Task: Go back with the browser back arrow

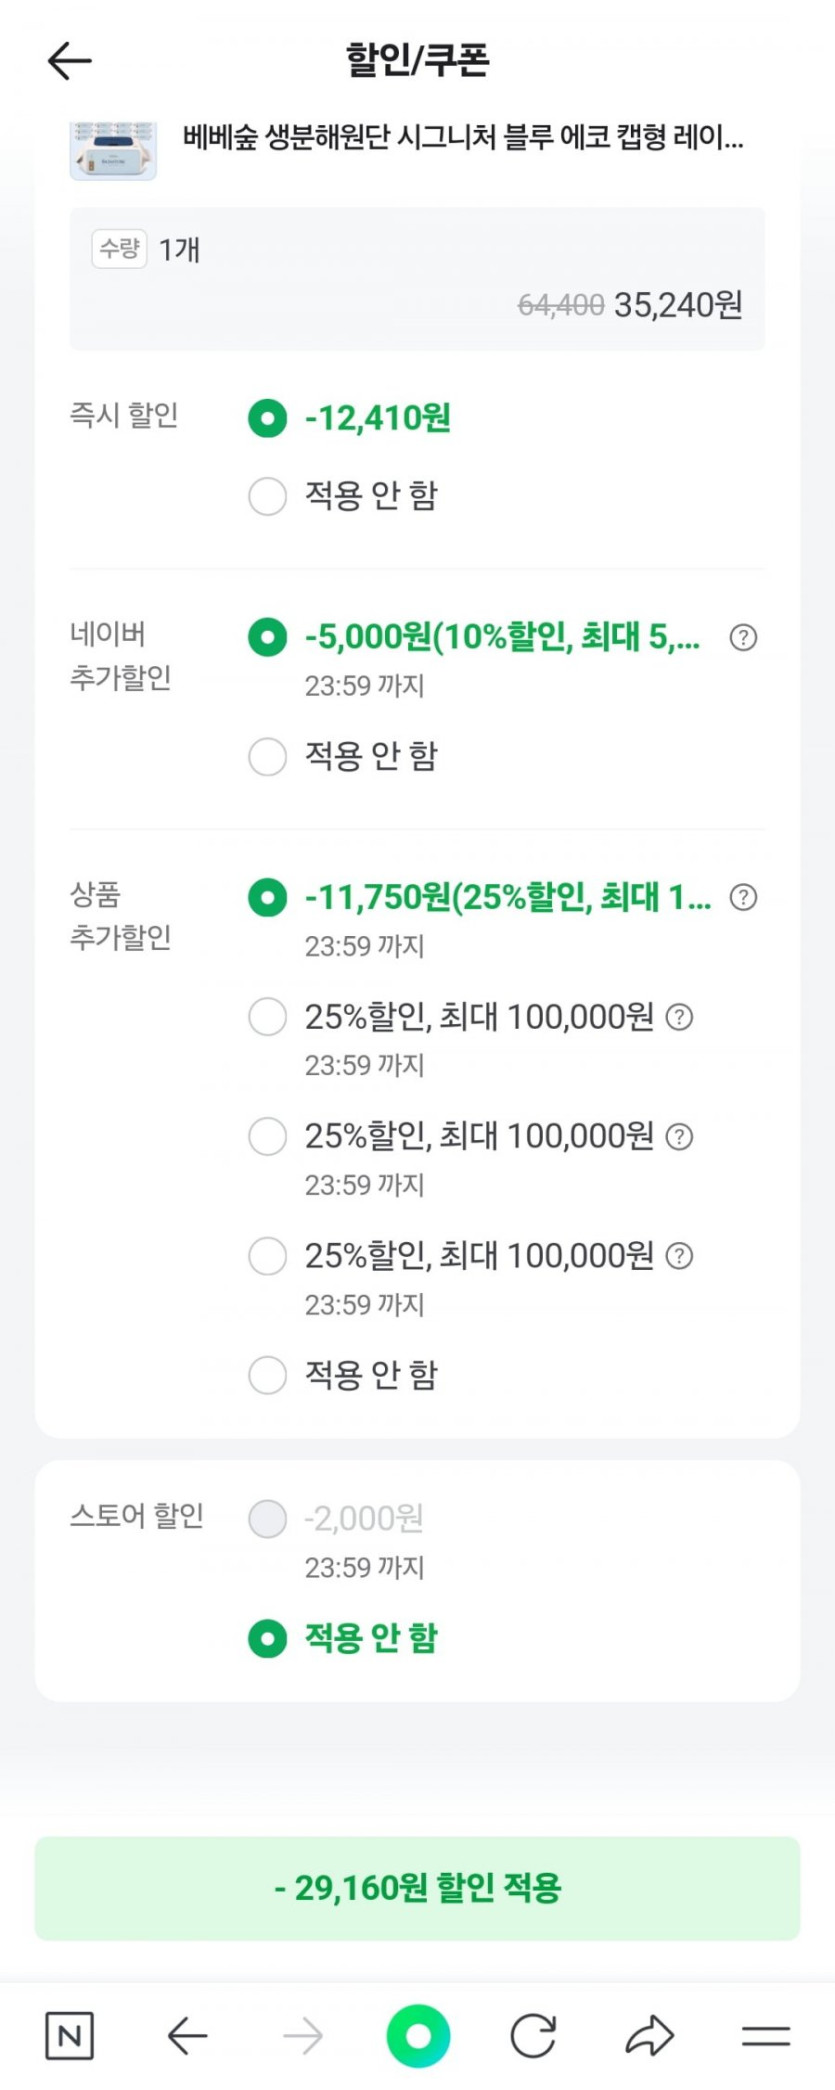Action: coord(187,2036)
